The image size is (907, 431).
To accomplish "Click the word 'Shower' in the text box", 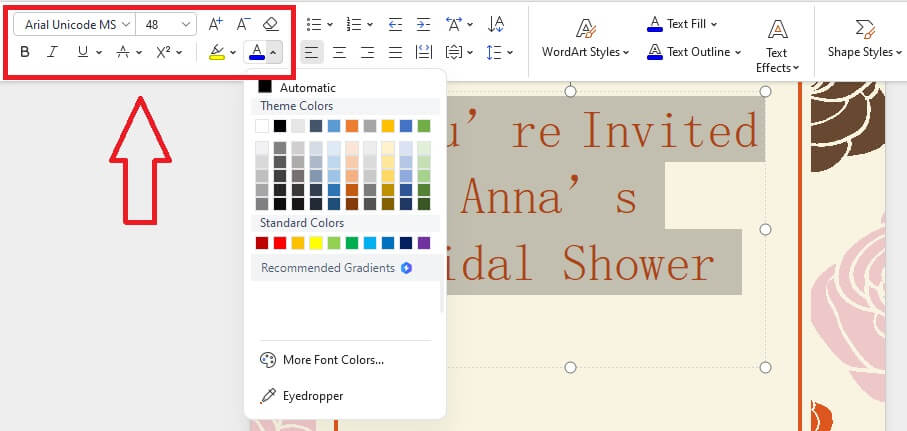I will coord(639,263).
